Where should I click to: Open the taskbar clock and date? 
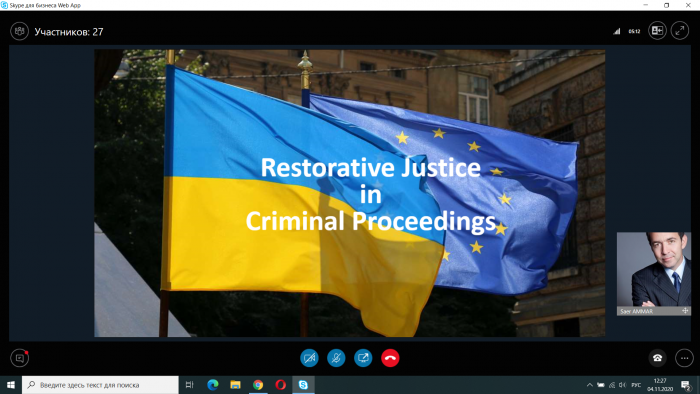point(660,385)
